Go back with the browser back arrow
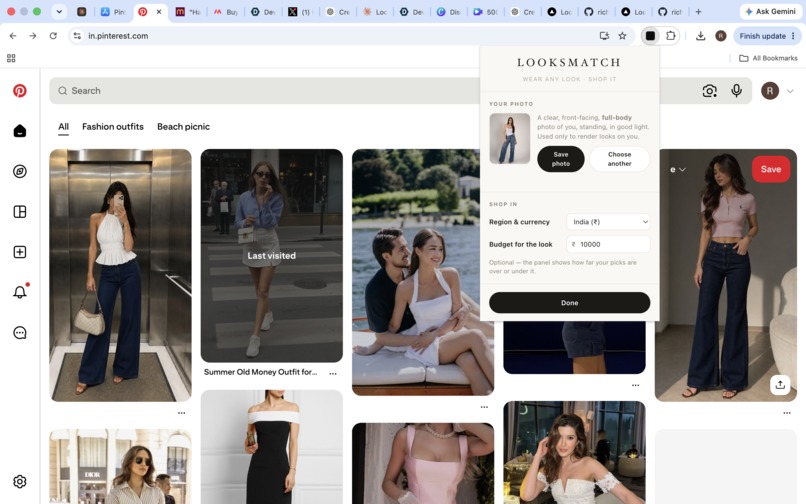This screenshot has height=504, width=806. [x=13, y=35]
